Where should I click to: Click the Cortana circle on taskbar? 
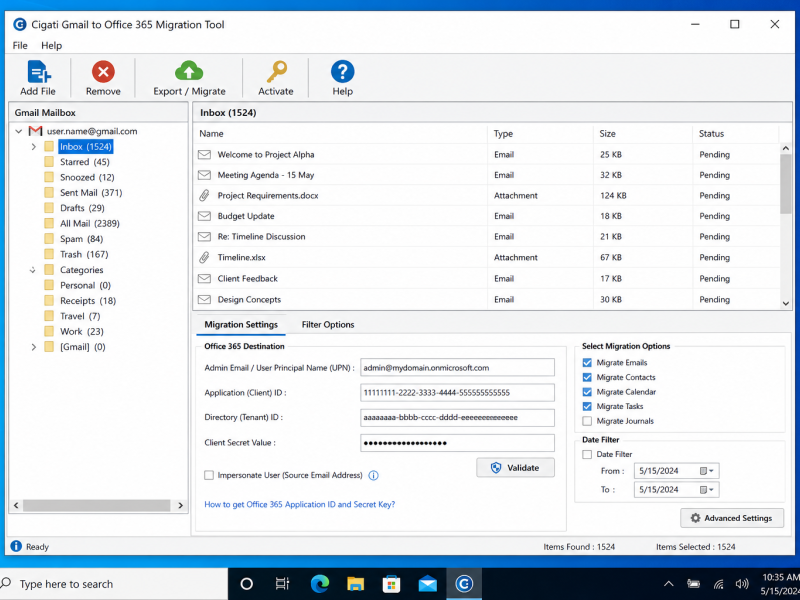246,584
